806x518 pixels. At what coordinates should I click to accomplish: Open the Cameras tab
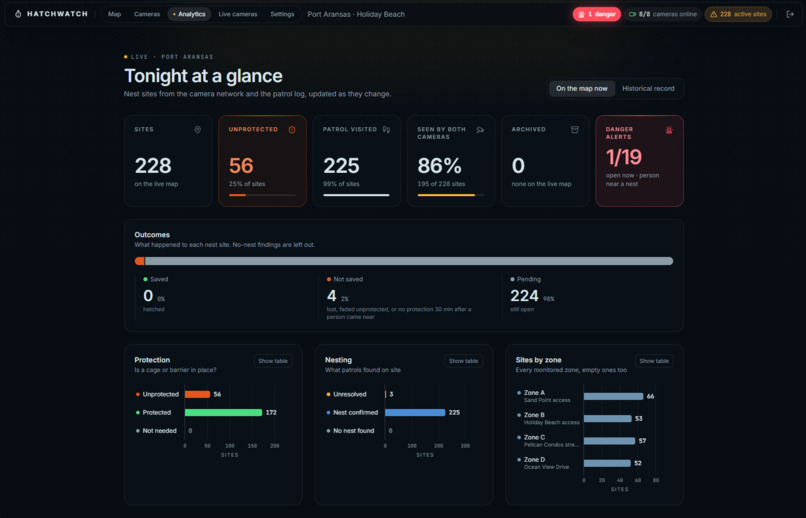(x=147, y=14)
